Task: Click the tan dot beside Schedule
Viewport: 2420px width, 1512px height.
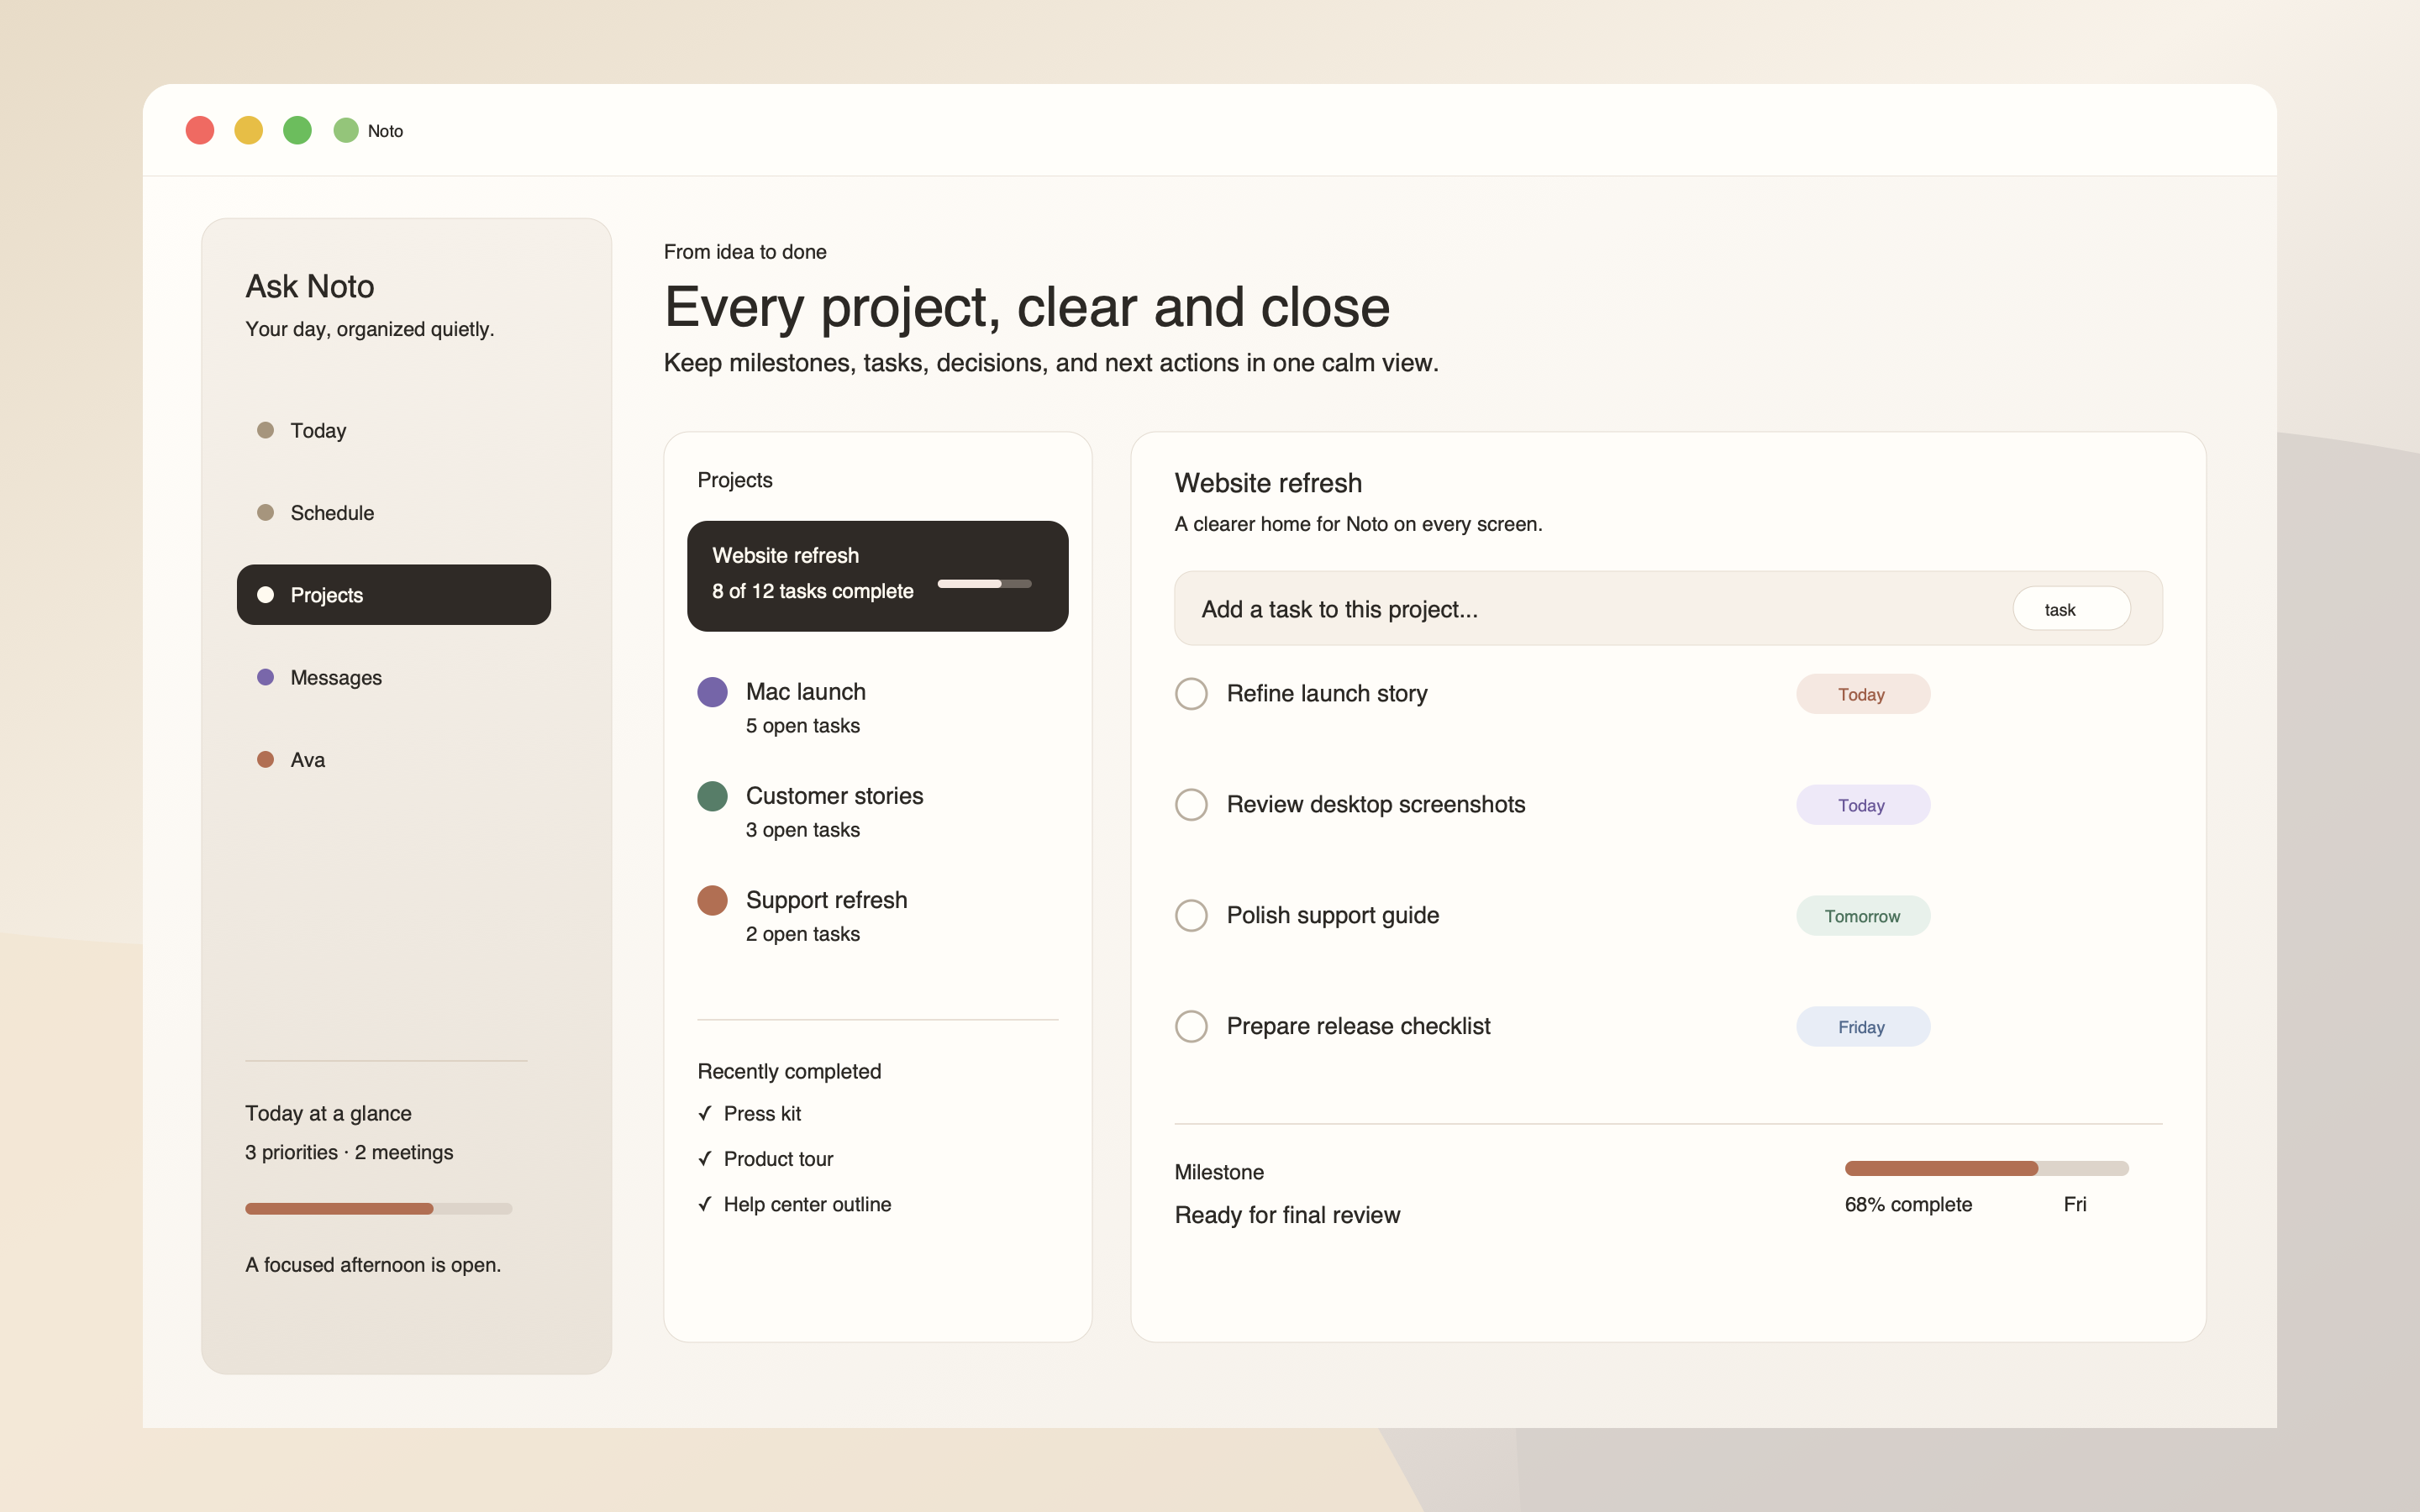Action: tap(265, 512)
